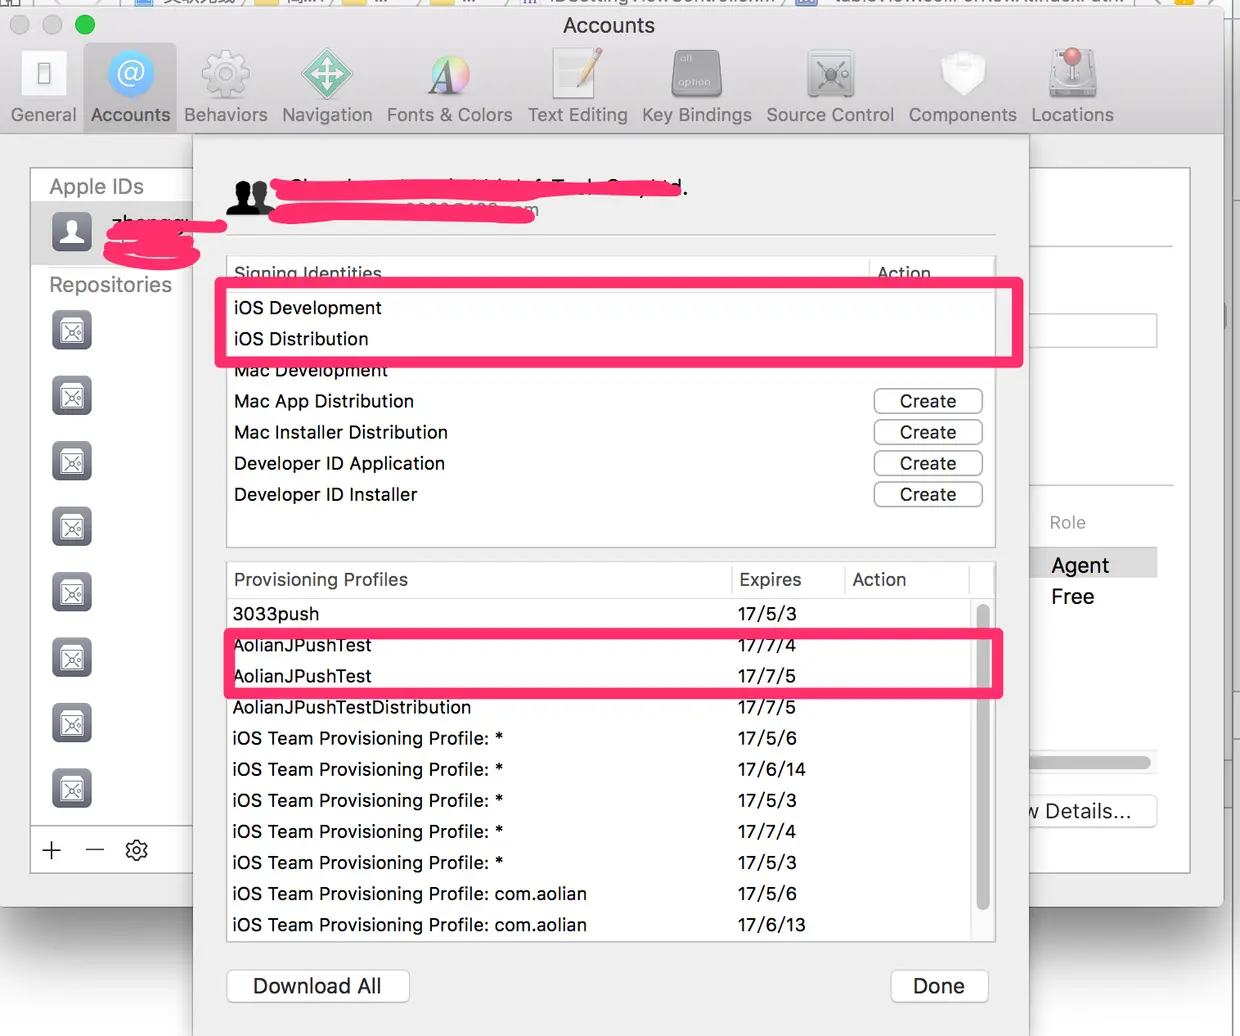Open the Text Editing preferences
The height and width of the screenshot is (1036, 1240).
(577, 87)
